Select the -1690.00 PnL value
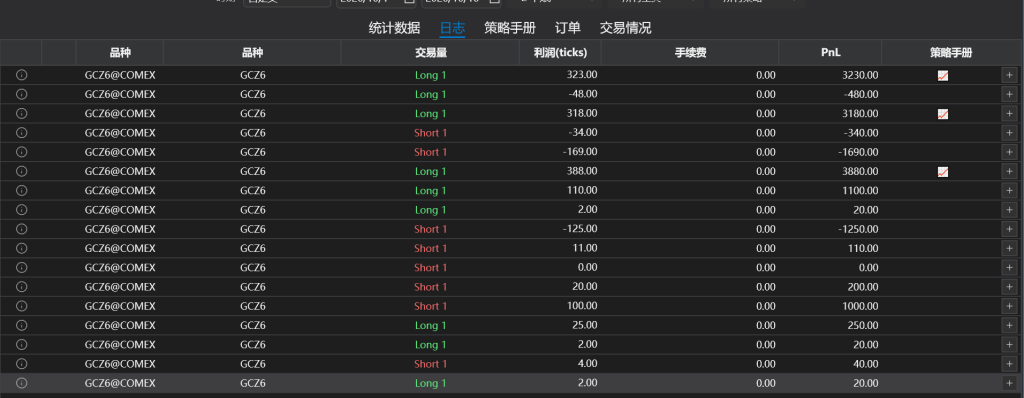The height and width of the screenshot is (398, 1024). coord(858,152)
